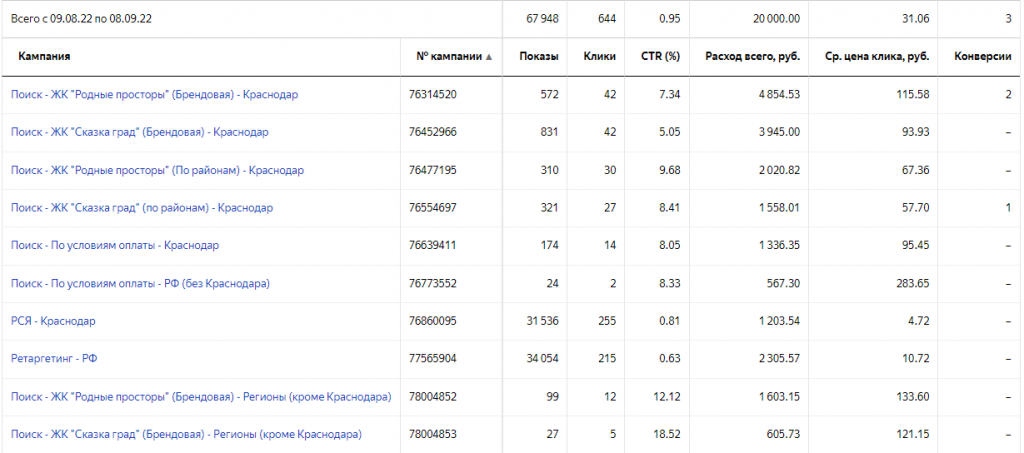Open campaign По условиям оплаты - РФ (без Краснодара)
Image resolution: width=1024 pixels, height=453 pixels.
click(x=140, y=284)
